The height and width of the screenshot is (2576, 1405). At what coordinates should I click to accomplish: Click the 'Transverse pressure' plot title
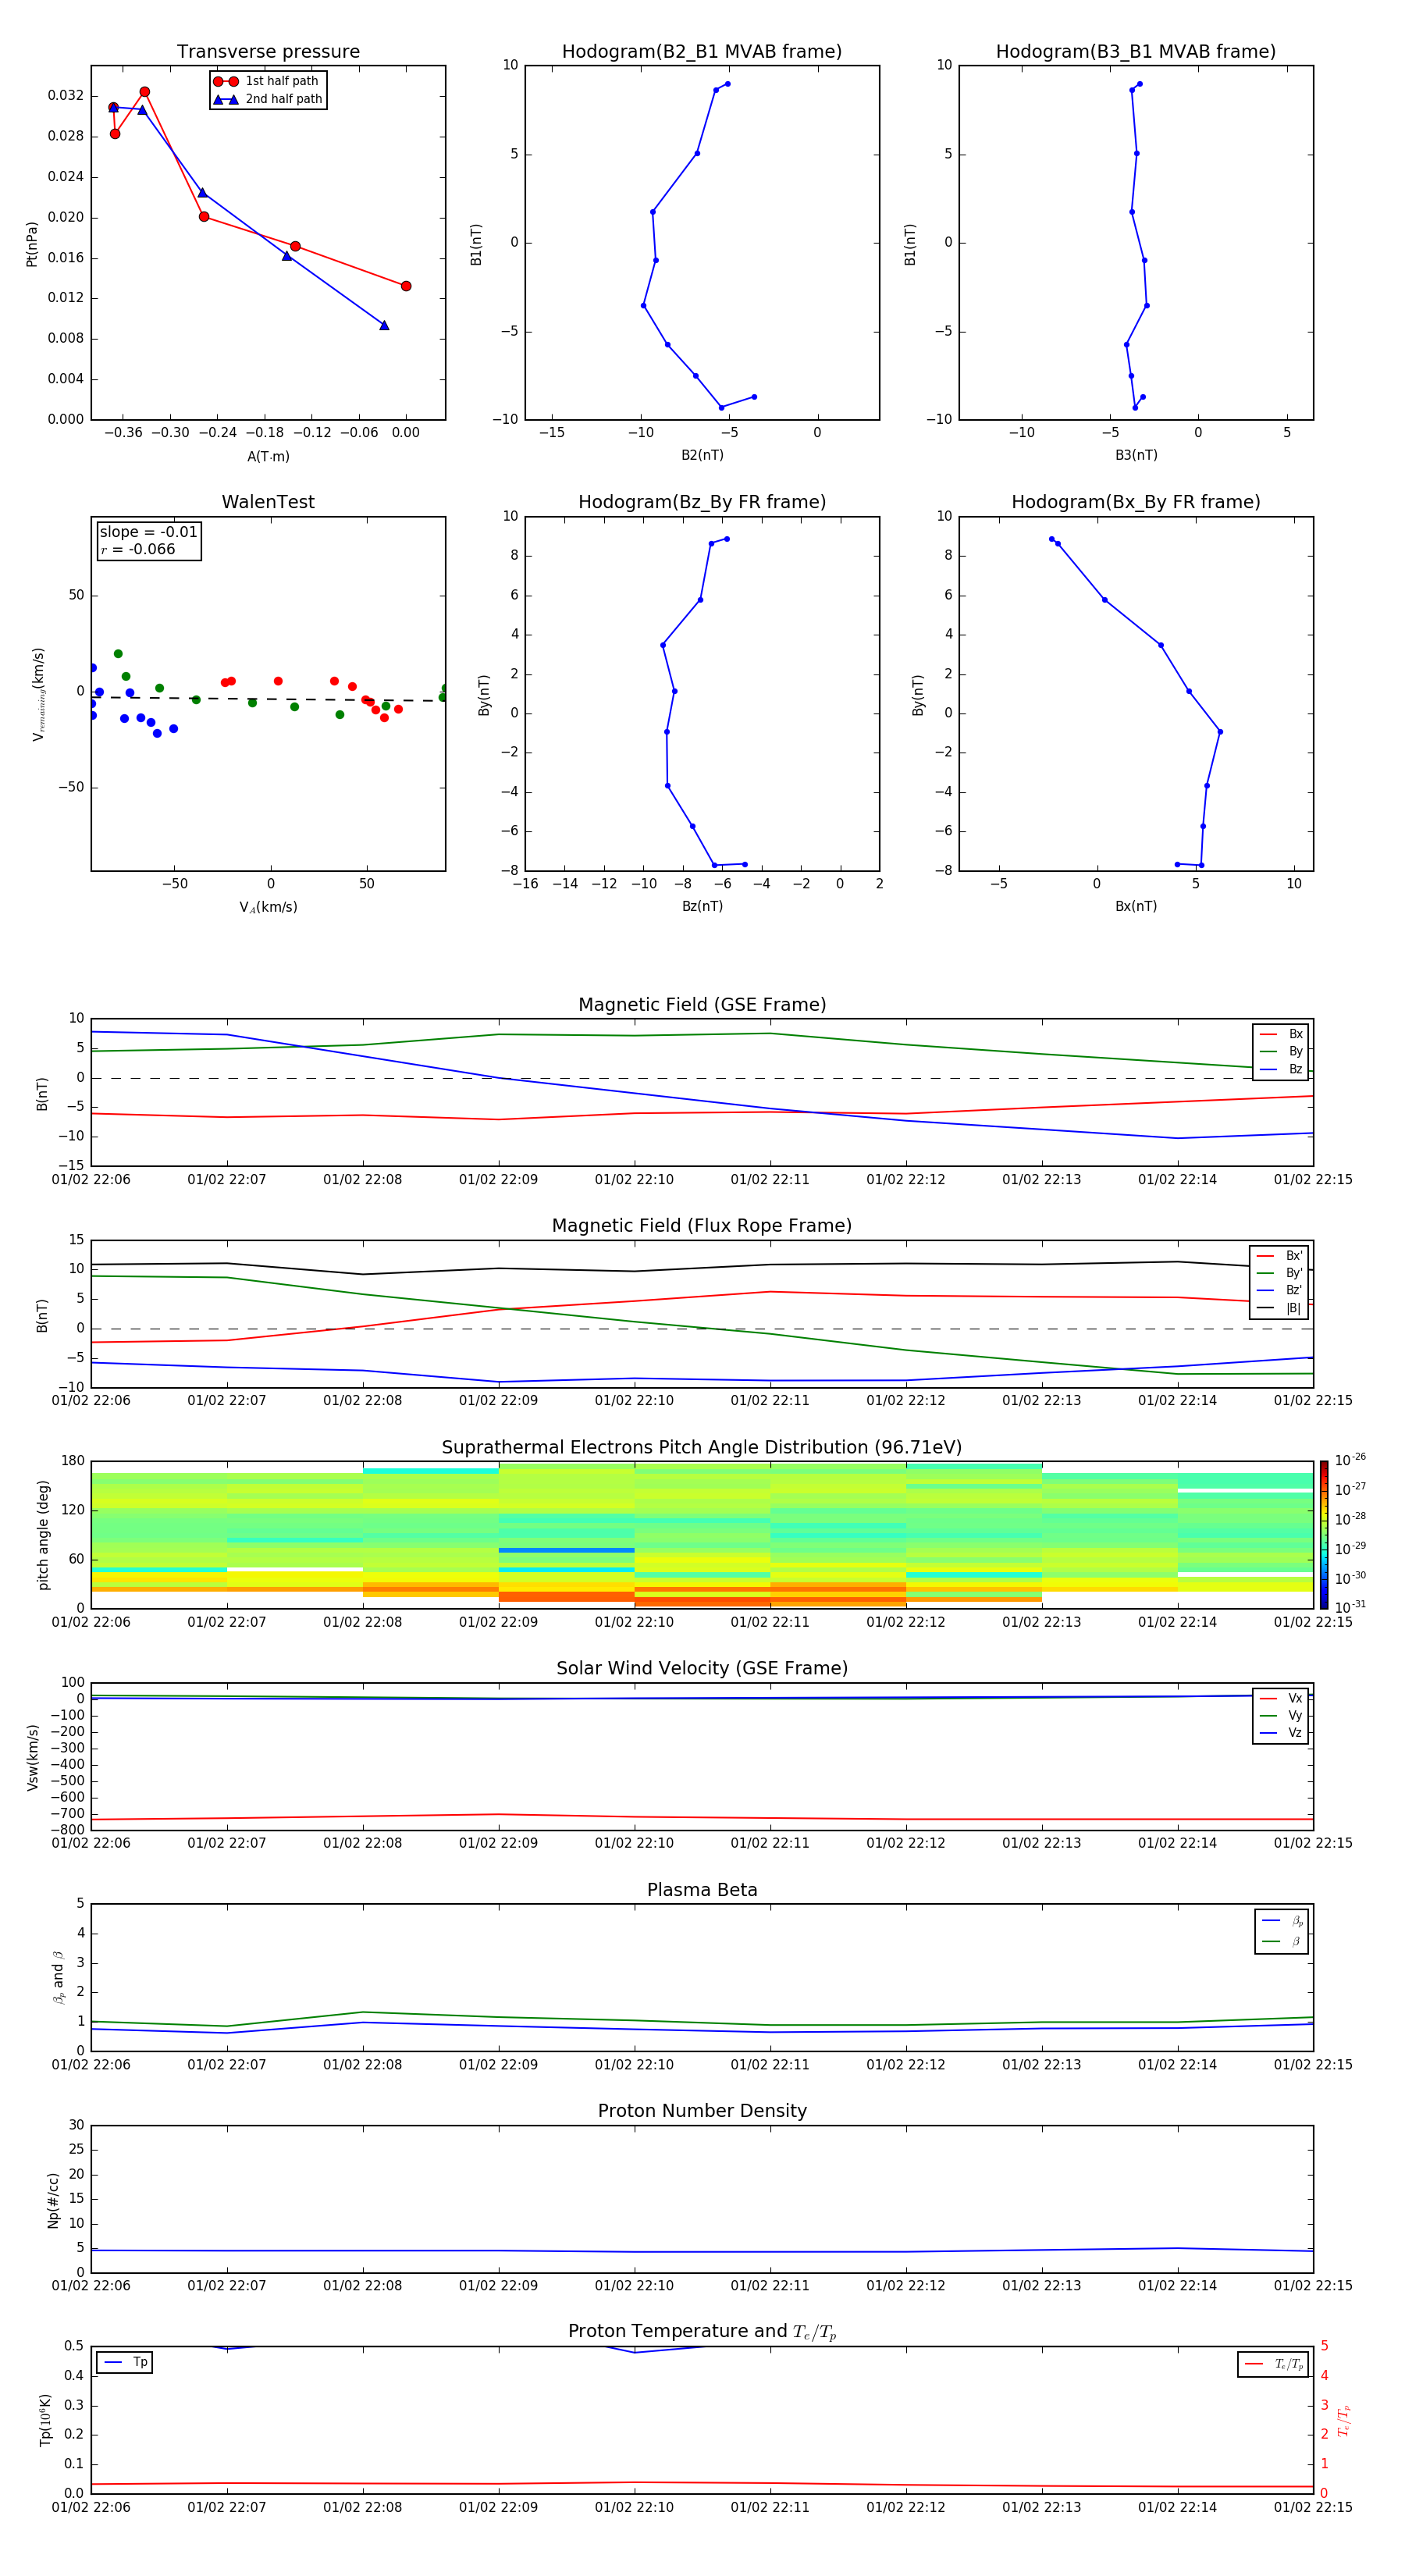point(268,51)
